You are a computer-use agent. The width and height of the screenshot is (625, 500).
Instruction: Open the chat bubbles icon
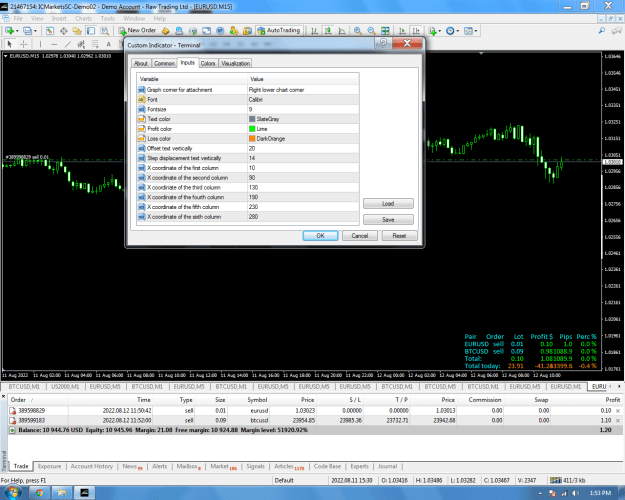click(617, 31)
